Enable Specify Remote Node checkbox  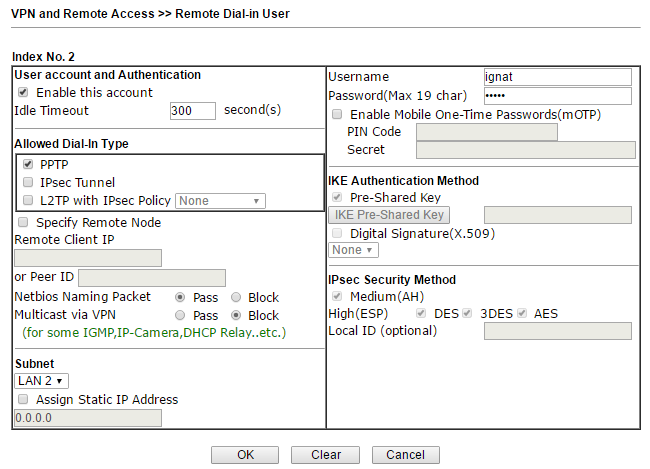click(x=23, y=222)
